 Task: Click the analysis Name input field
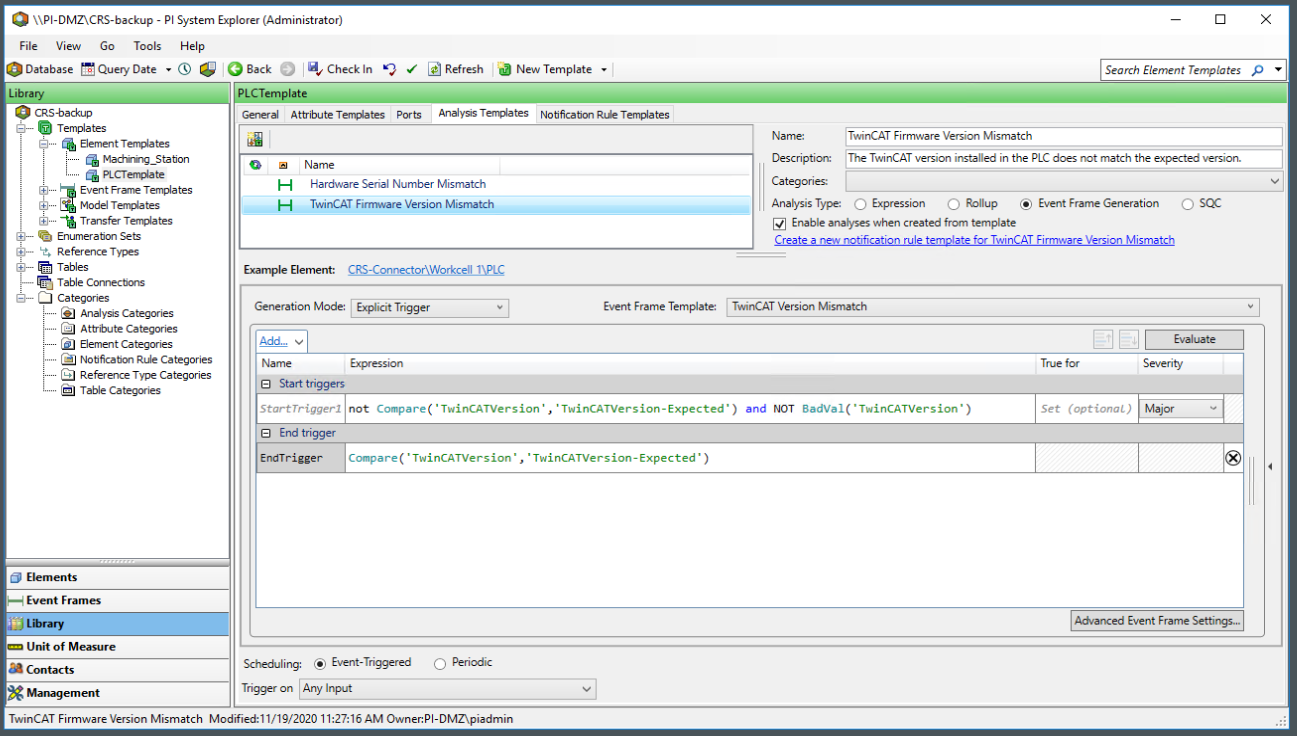click(1063, 136)
